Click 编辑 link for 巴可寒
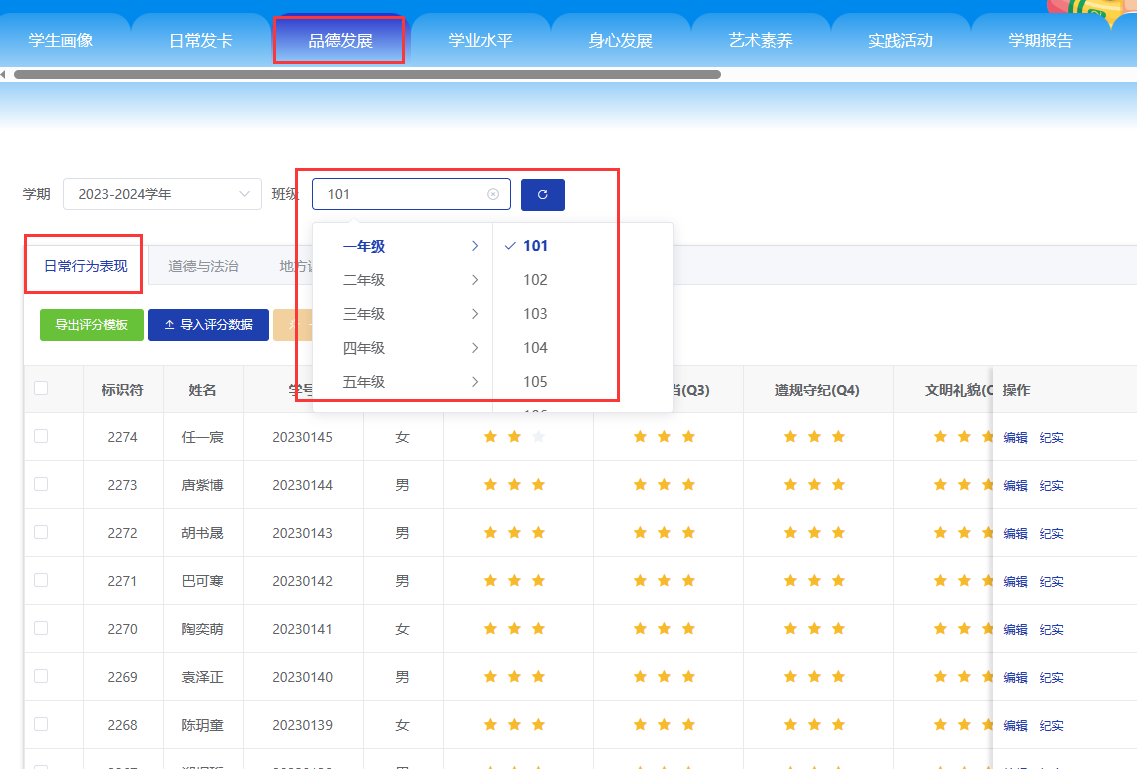1137x769 pixels. 1015,581
